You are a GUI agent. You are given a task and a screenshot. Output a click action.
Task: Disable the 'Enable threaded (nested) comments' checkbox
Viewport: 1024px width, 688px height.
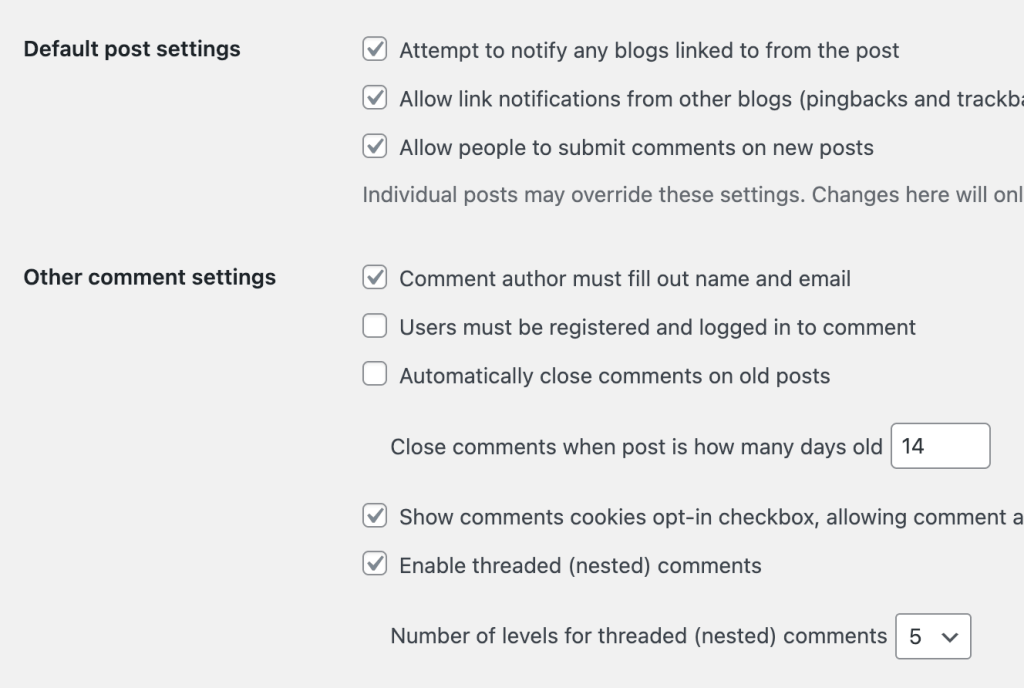tap(375, 565)
